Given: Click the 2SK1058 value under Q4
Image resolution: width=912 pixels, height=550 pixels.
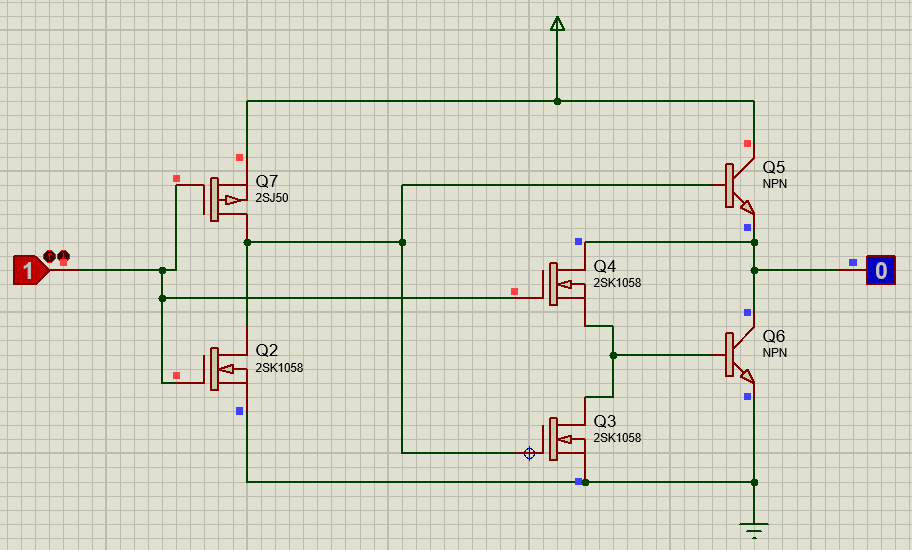Looking at the screenshot, I should [617, 283].
